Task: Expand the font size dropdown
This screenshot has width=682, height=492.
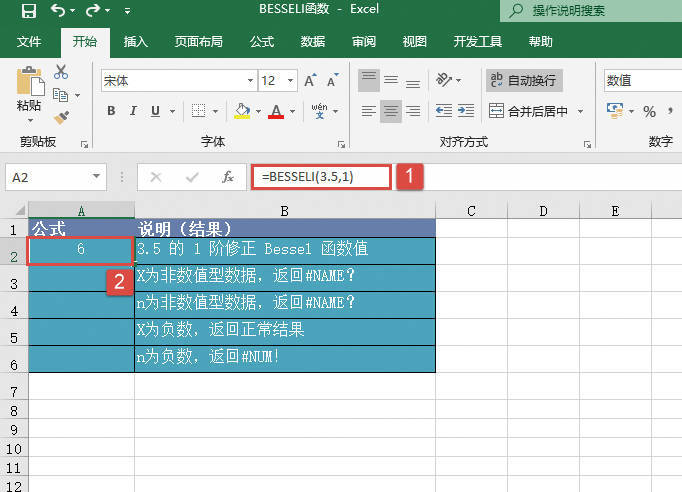Action: [289, 81]
